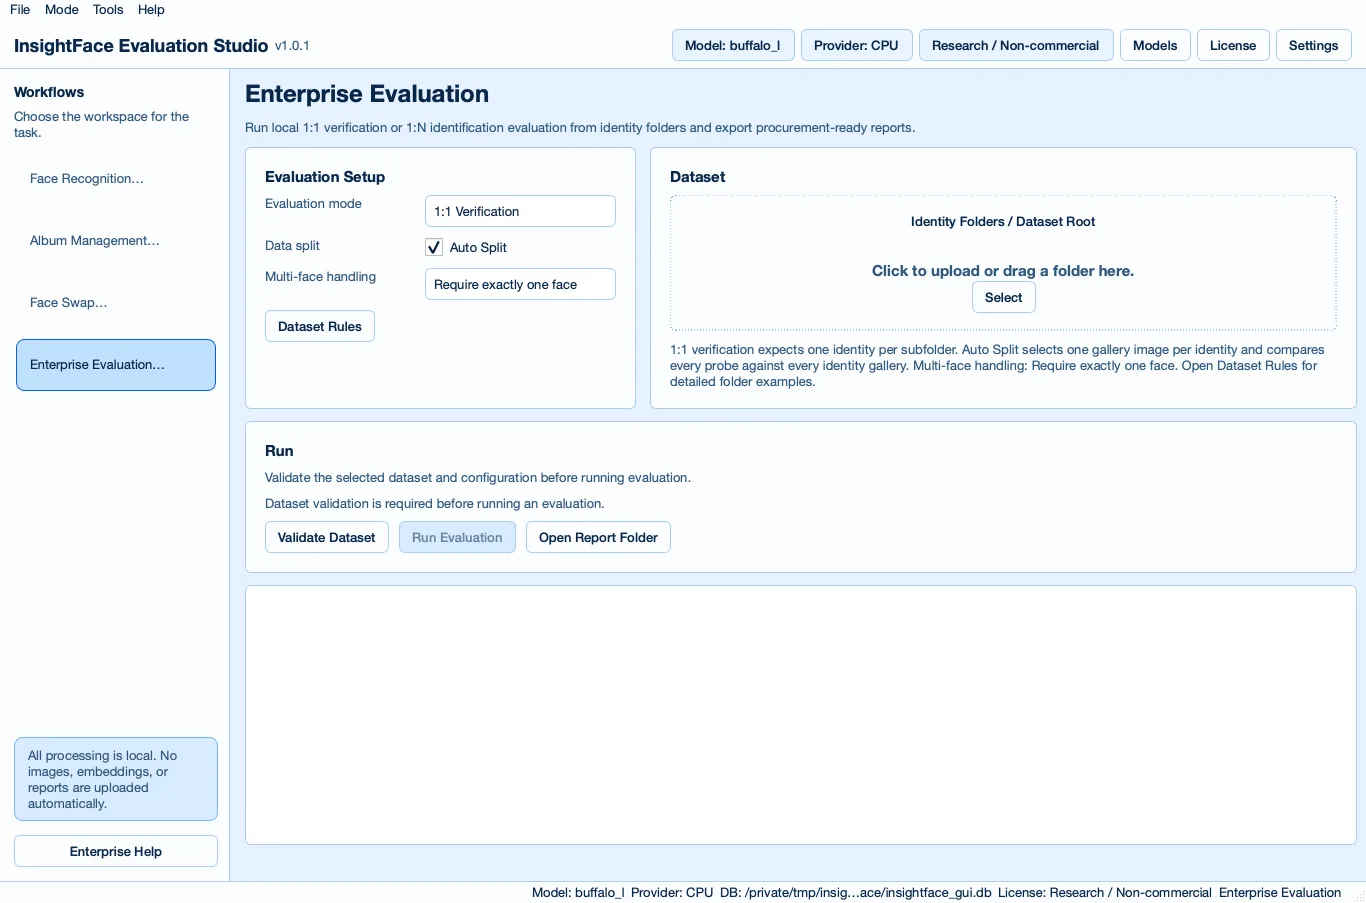Switch to the Face Swap workflow

click(116, 303)
